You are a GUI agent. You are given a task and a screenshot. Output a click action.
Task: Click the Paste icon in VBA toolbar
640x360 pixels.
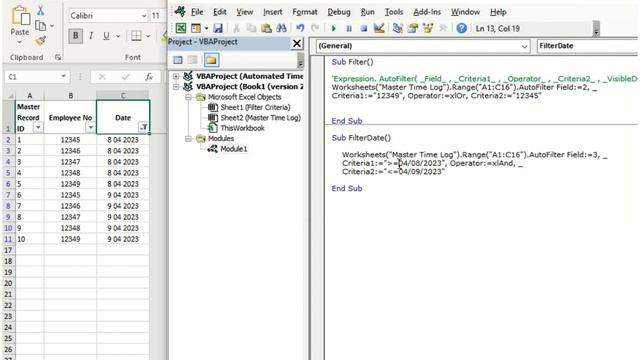click(x=266, y=28)
